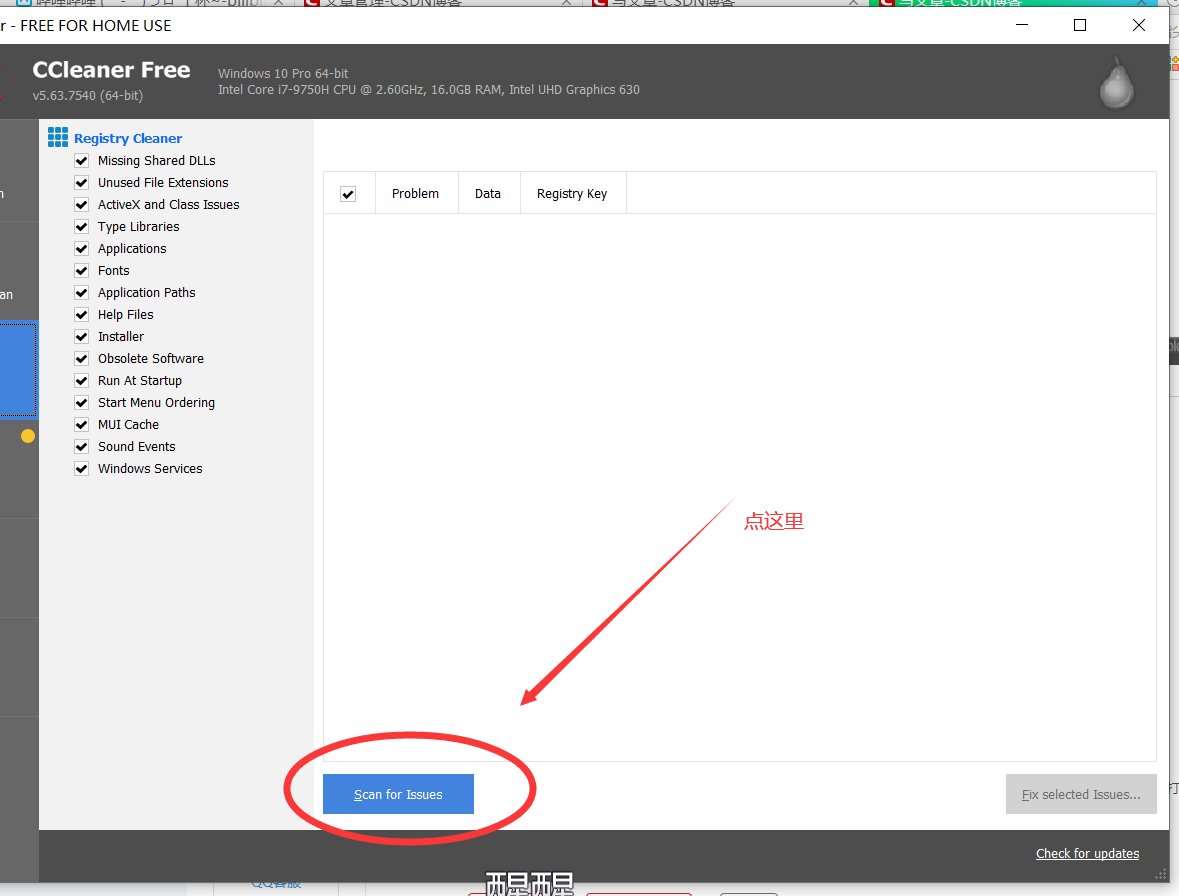The height and width of the screenshot is (896, 1179).
Task: Uncheck ActiveX and Class Issues
Action: tap(81, 204)
